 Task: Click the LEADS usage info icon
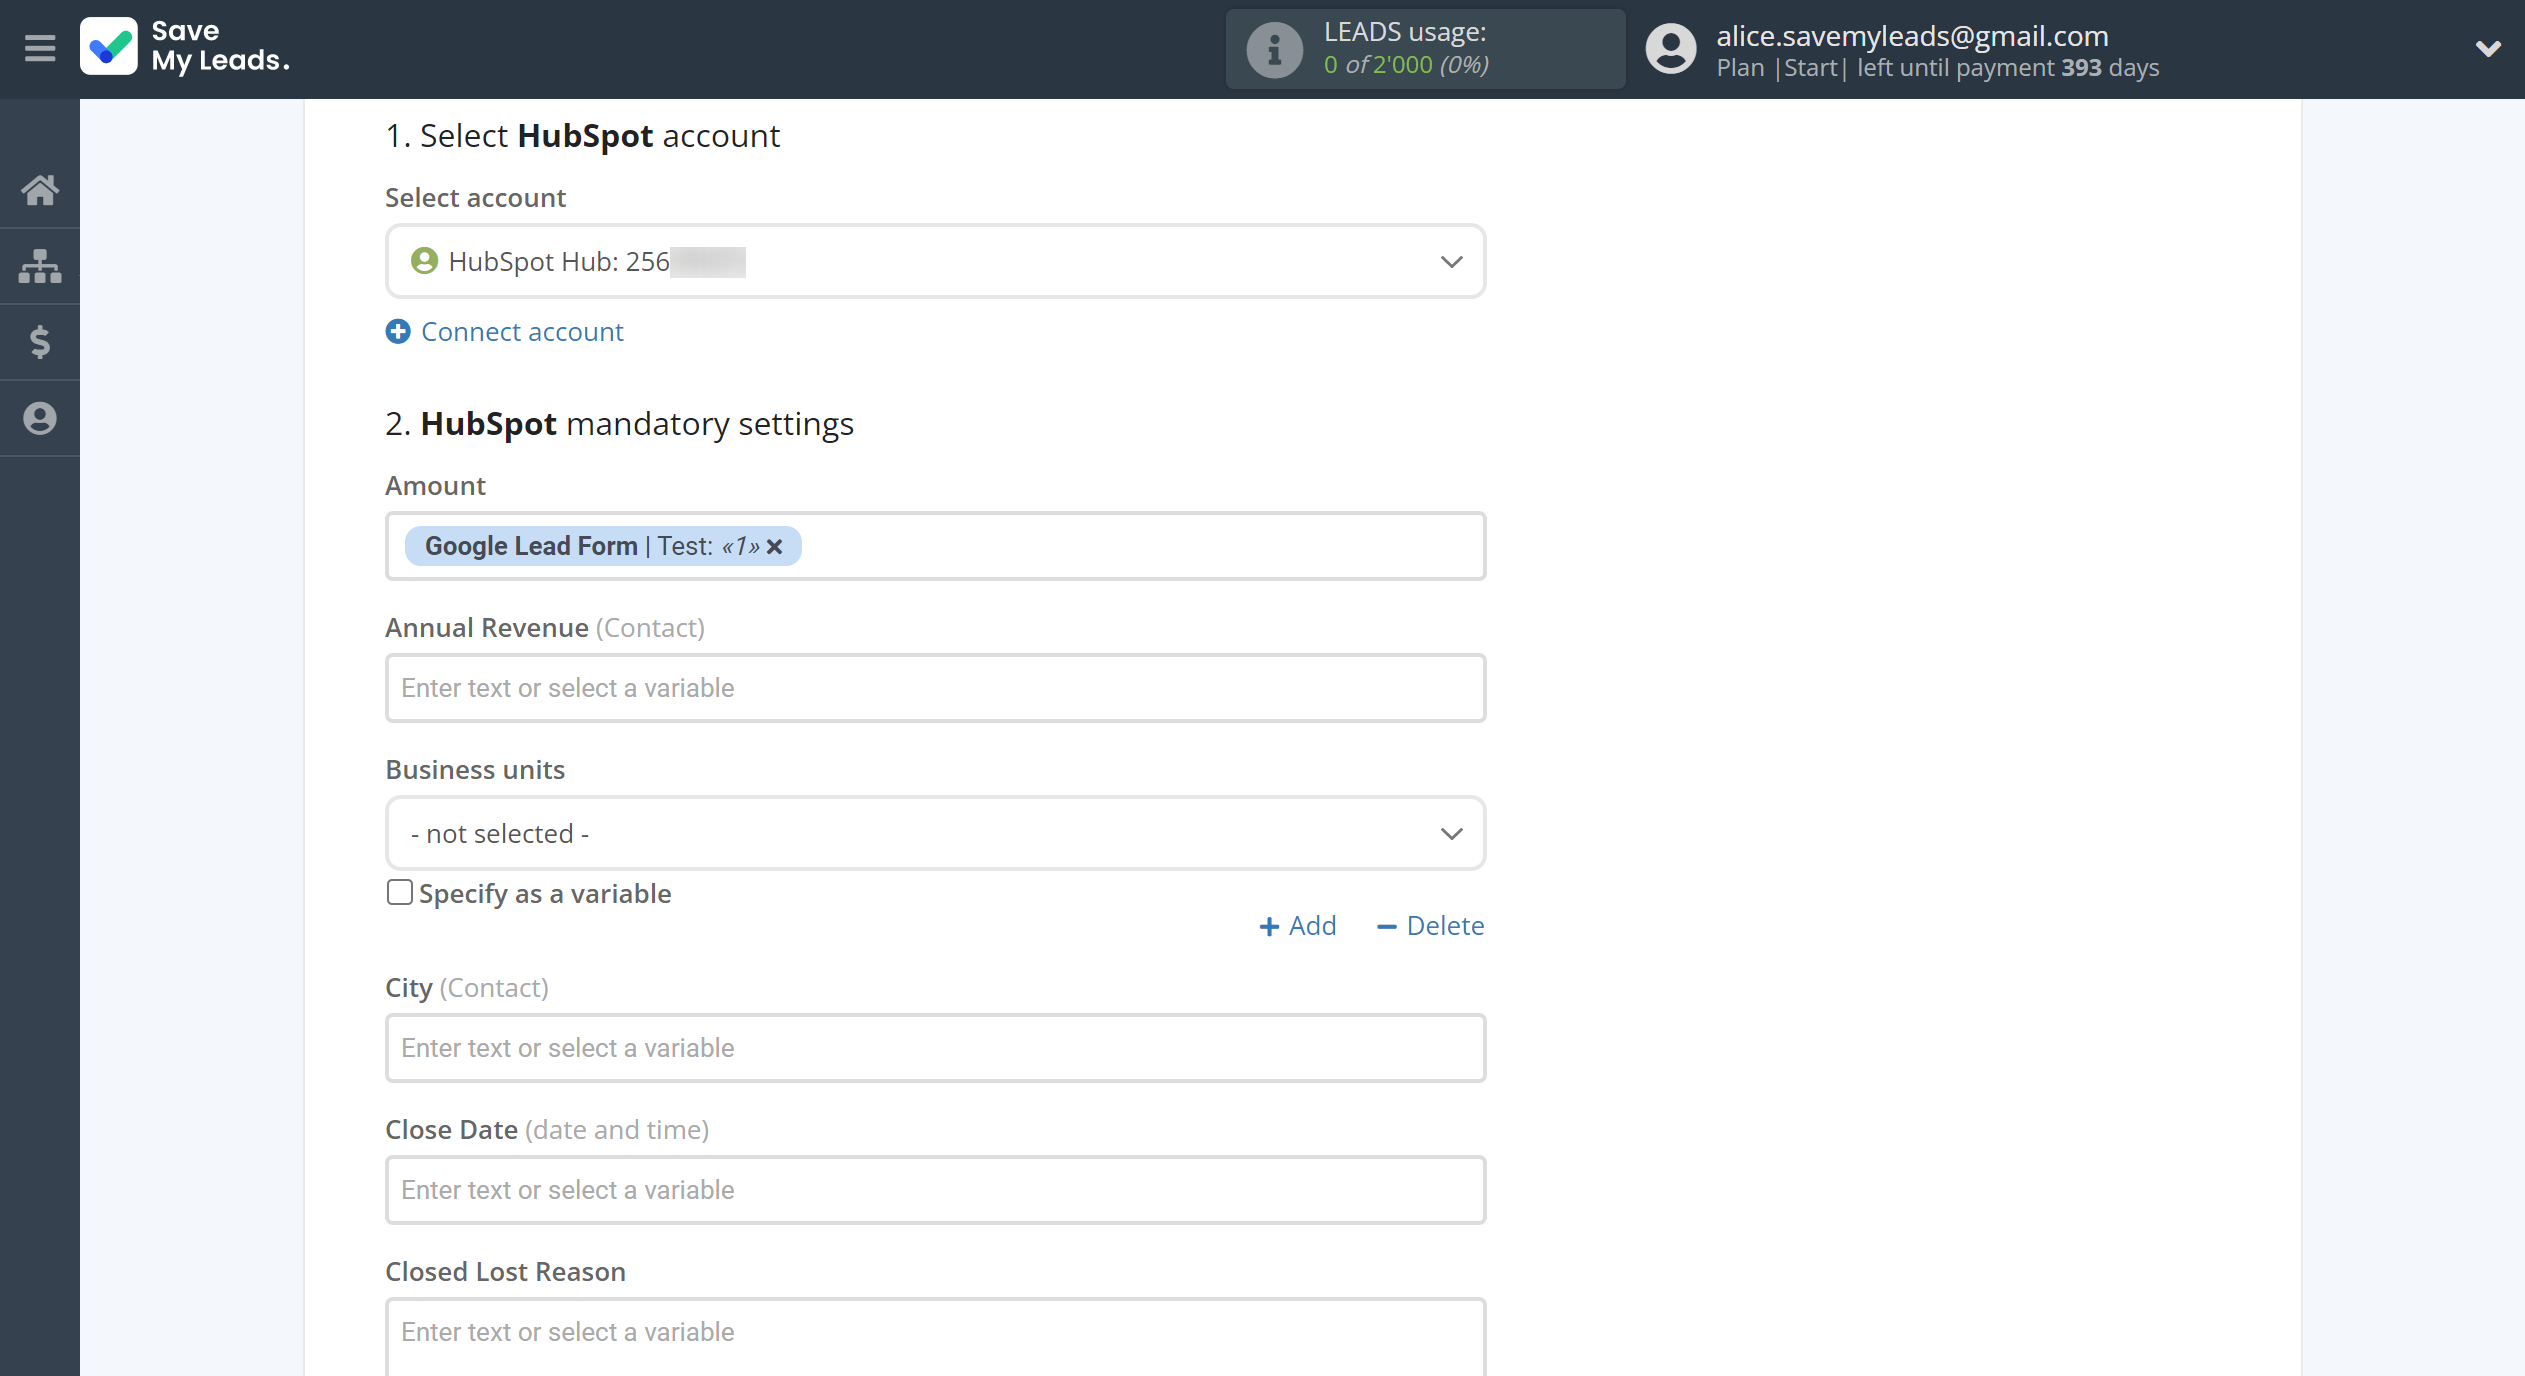(1274, 49)
